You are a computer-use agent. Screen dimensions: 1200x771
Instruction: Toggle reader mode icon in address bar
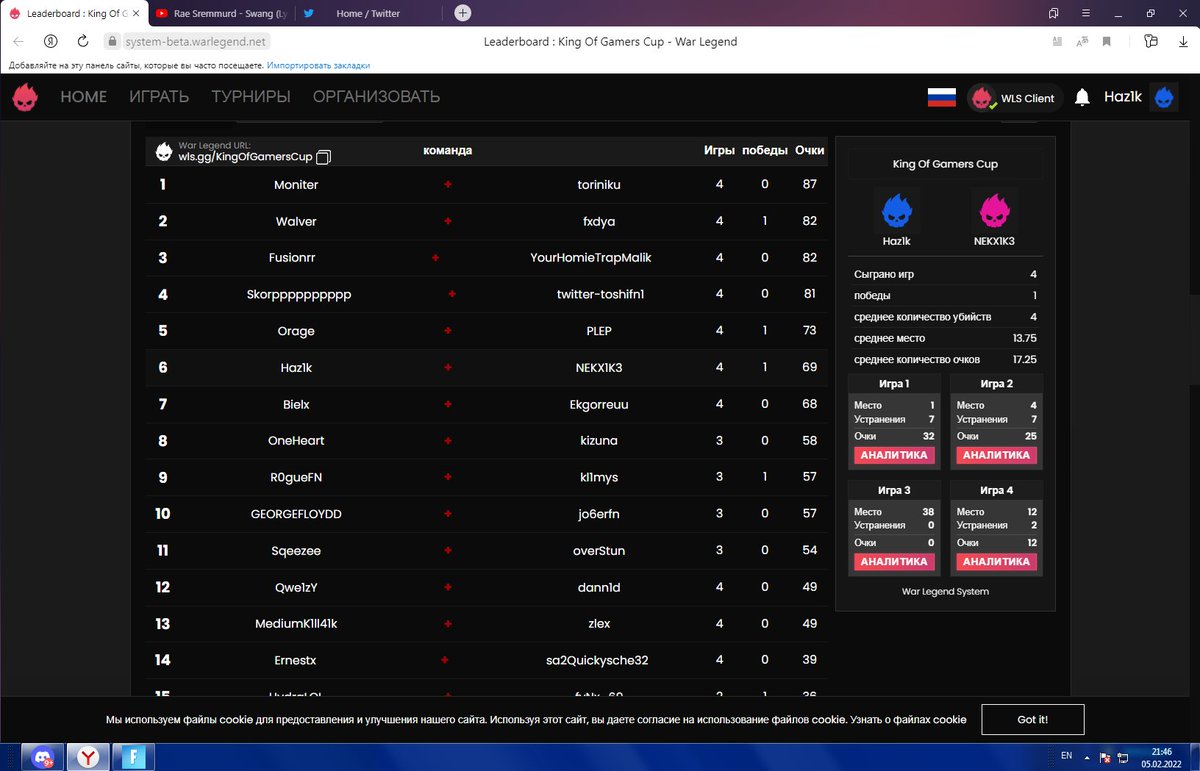1058,42
